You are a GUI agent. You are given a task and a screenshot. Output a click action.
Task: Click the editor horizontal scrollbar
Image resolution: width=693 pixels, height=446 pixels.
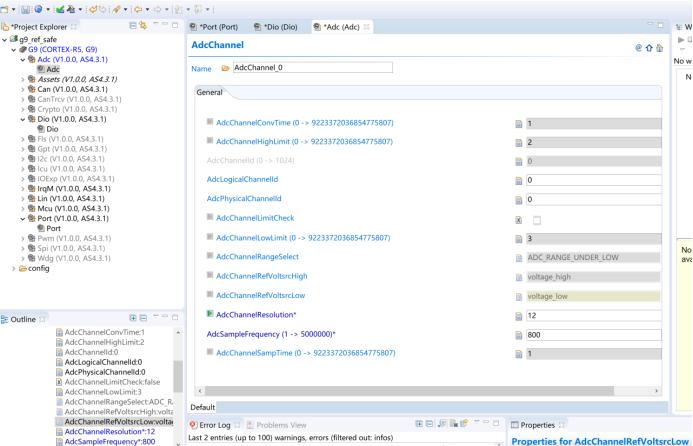pos(409,391)
